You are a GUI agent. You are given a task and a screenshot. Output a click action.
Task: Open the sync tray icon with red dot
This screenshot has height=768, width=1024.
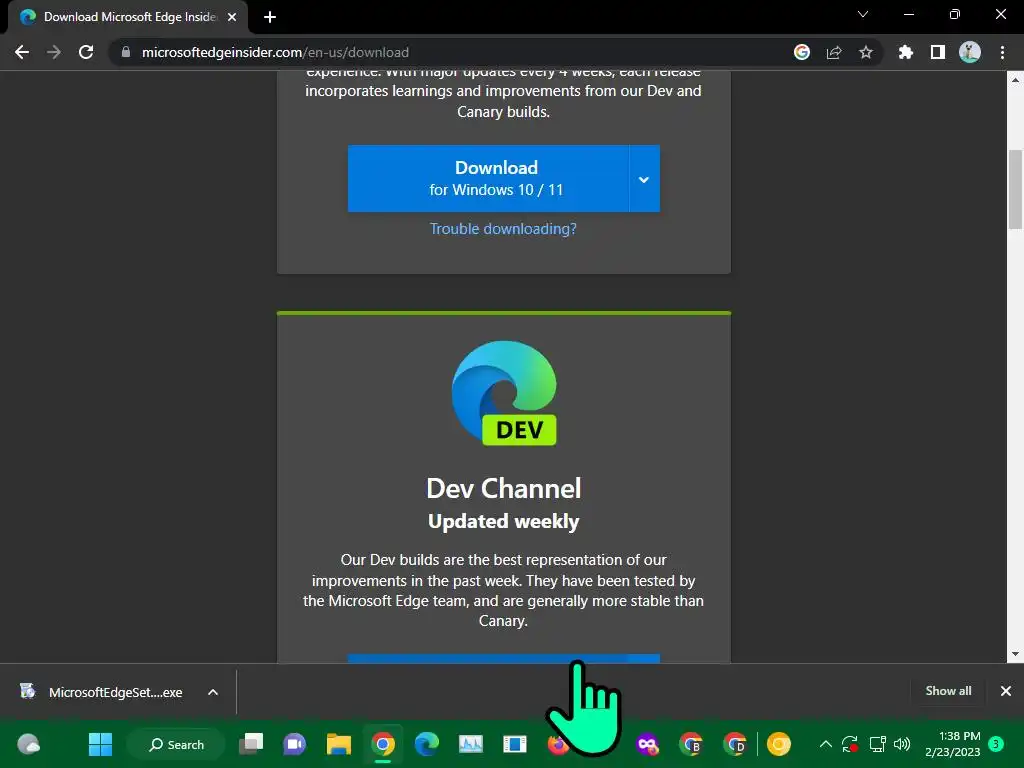click(x=850, y=744)
